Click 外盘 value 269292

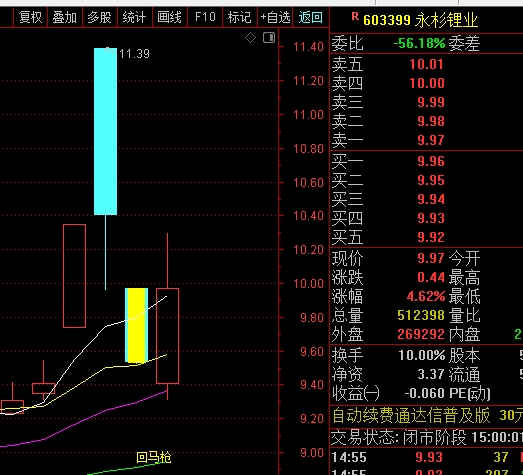click(421, 334)
